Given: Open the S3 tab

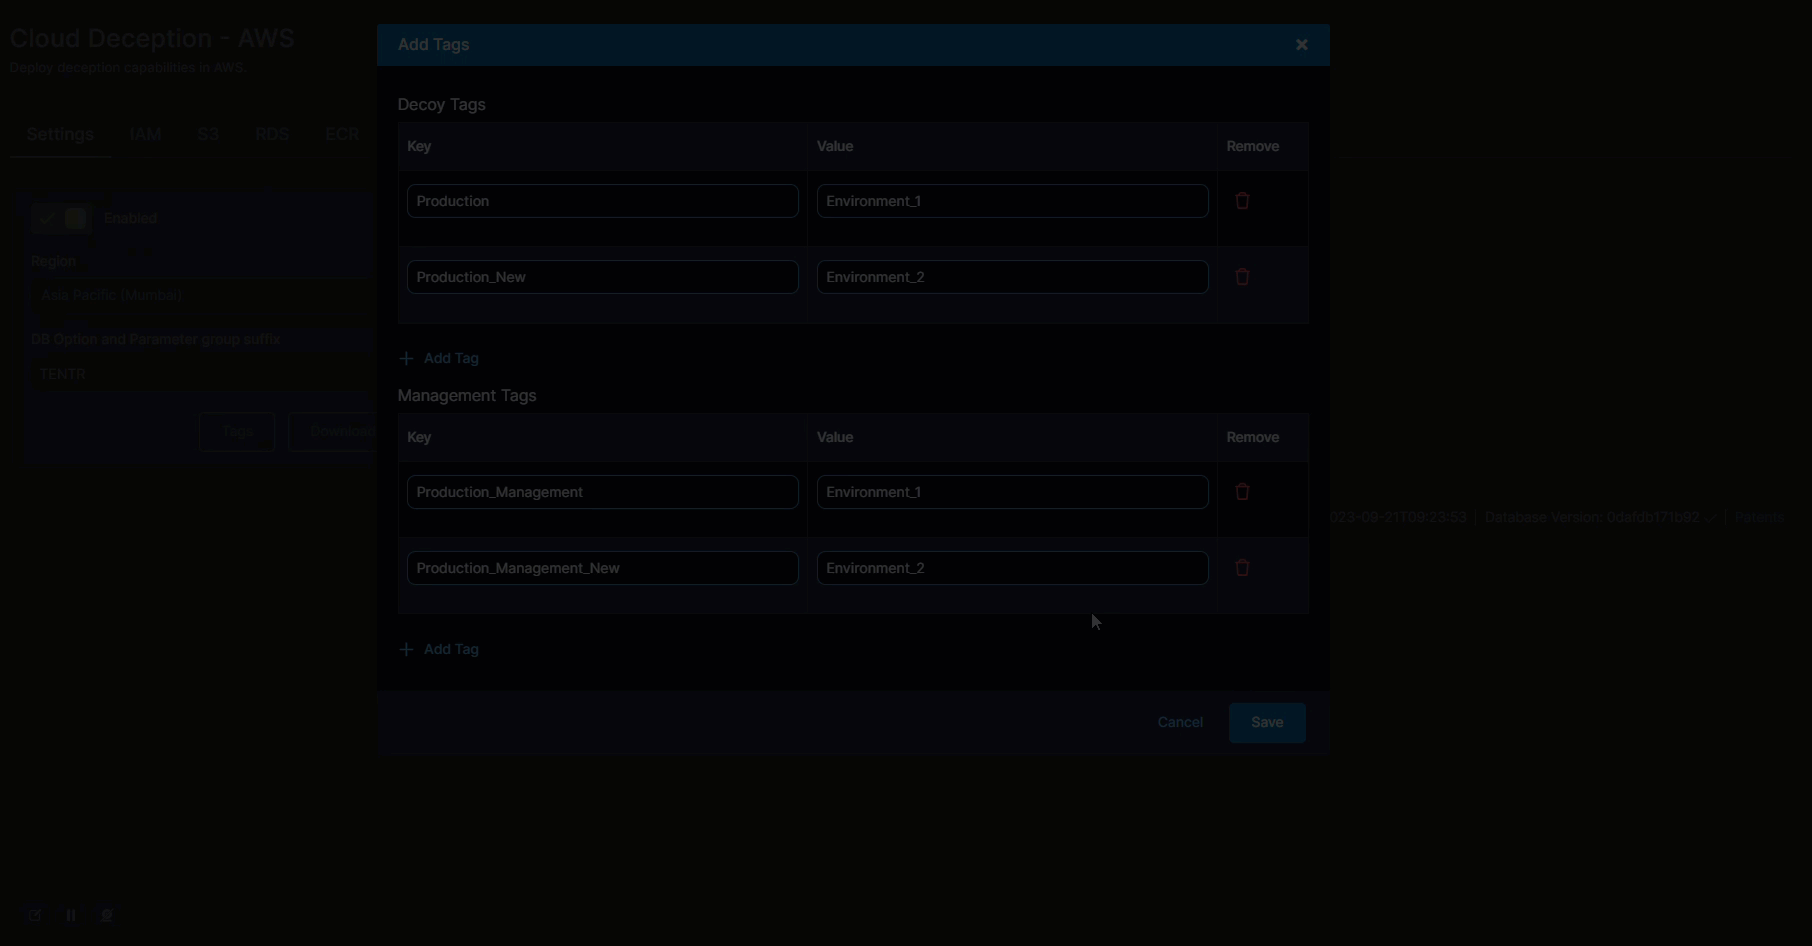Looking at the screenshot, I should [x=208, y=134].
